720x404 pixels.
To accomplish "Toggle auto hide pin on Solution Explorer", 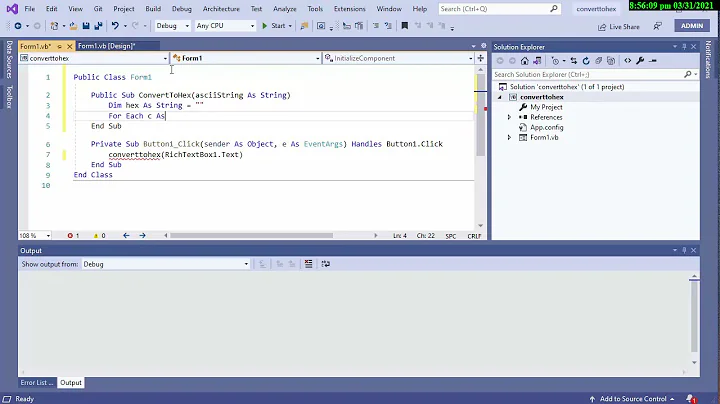I will pyautogui.click(x=684, y=47).
